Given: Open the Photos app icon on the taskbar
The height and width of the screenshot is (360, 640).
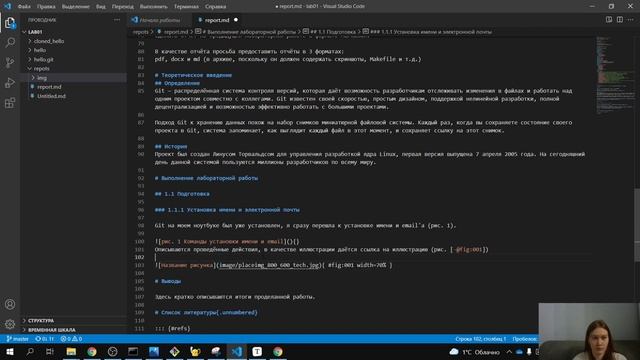Looking at the screenshot, I should pyautogui.click(x=154, y=351).
